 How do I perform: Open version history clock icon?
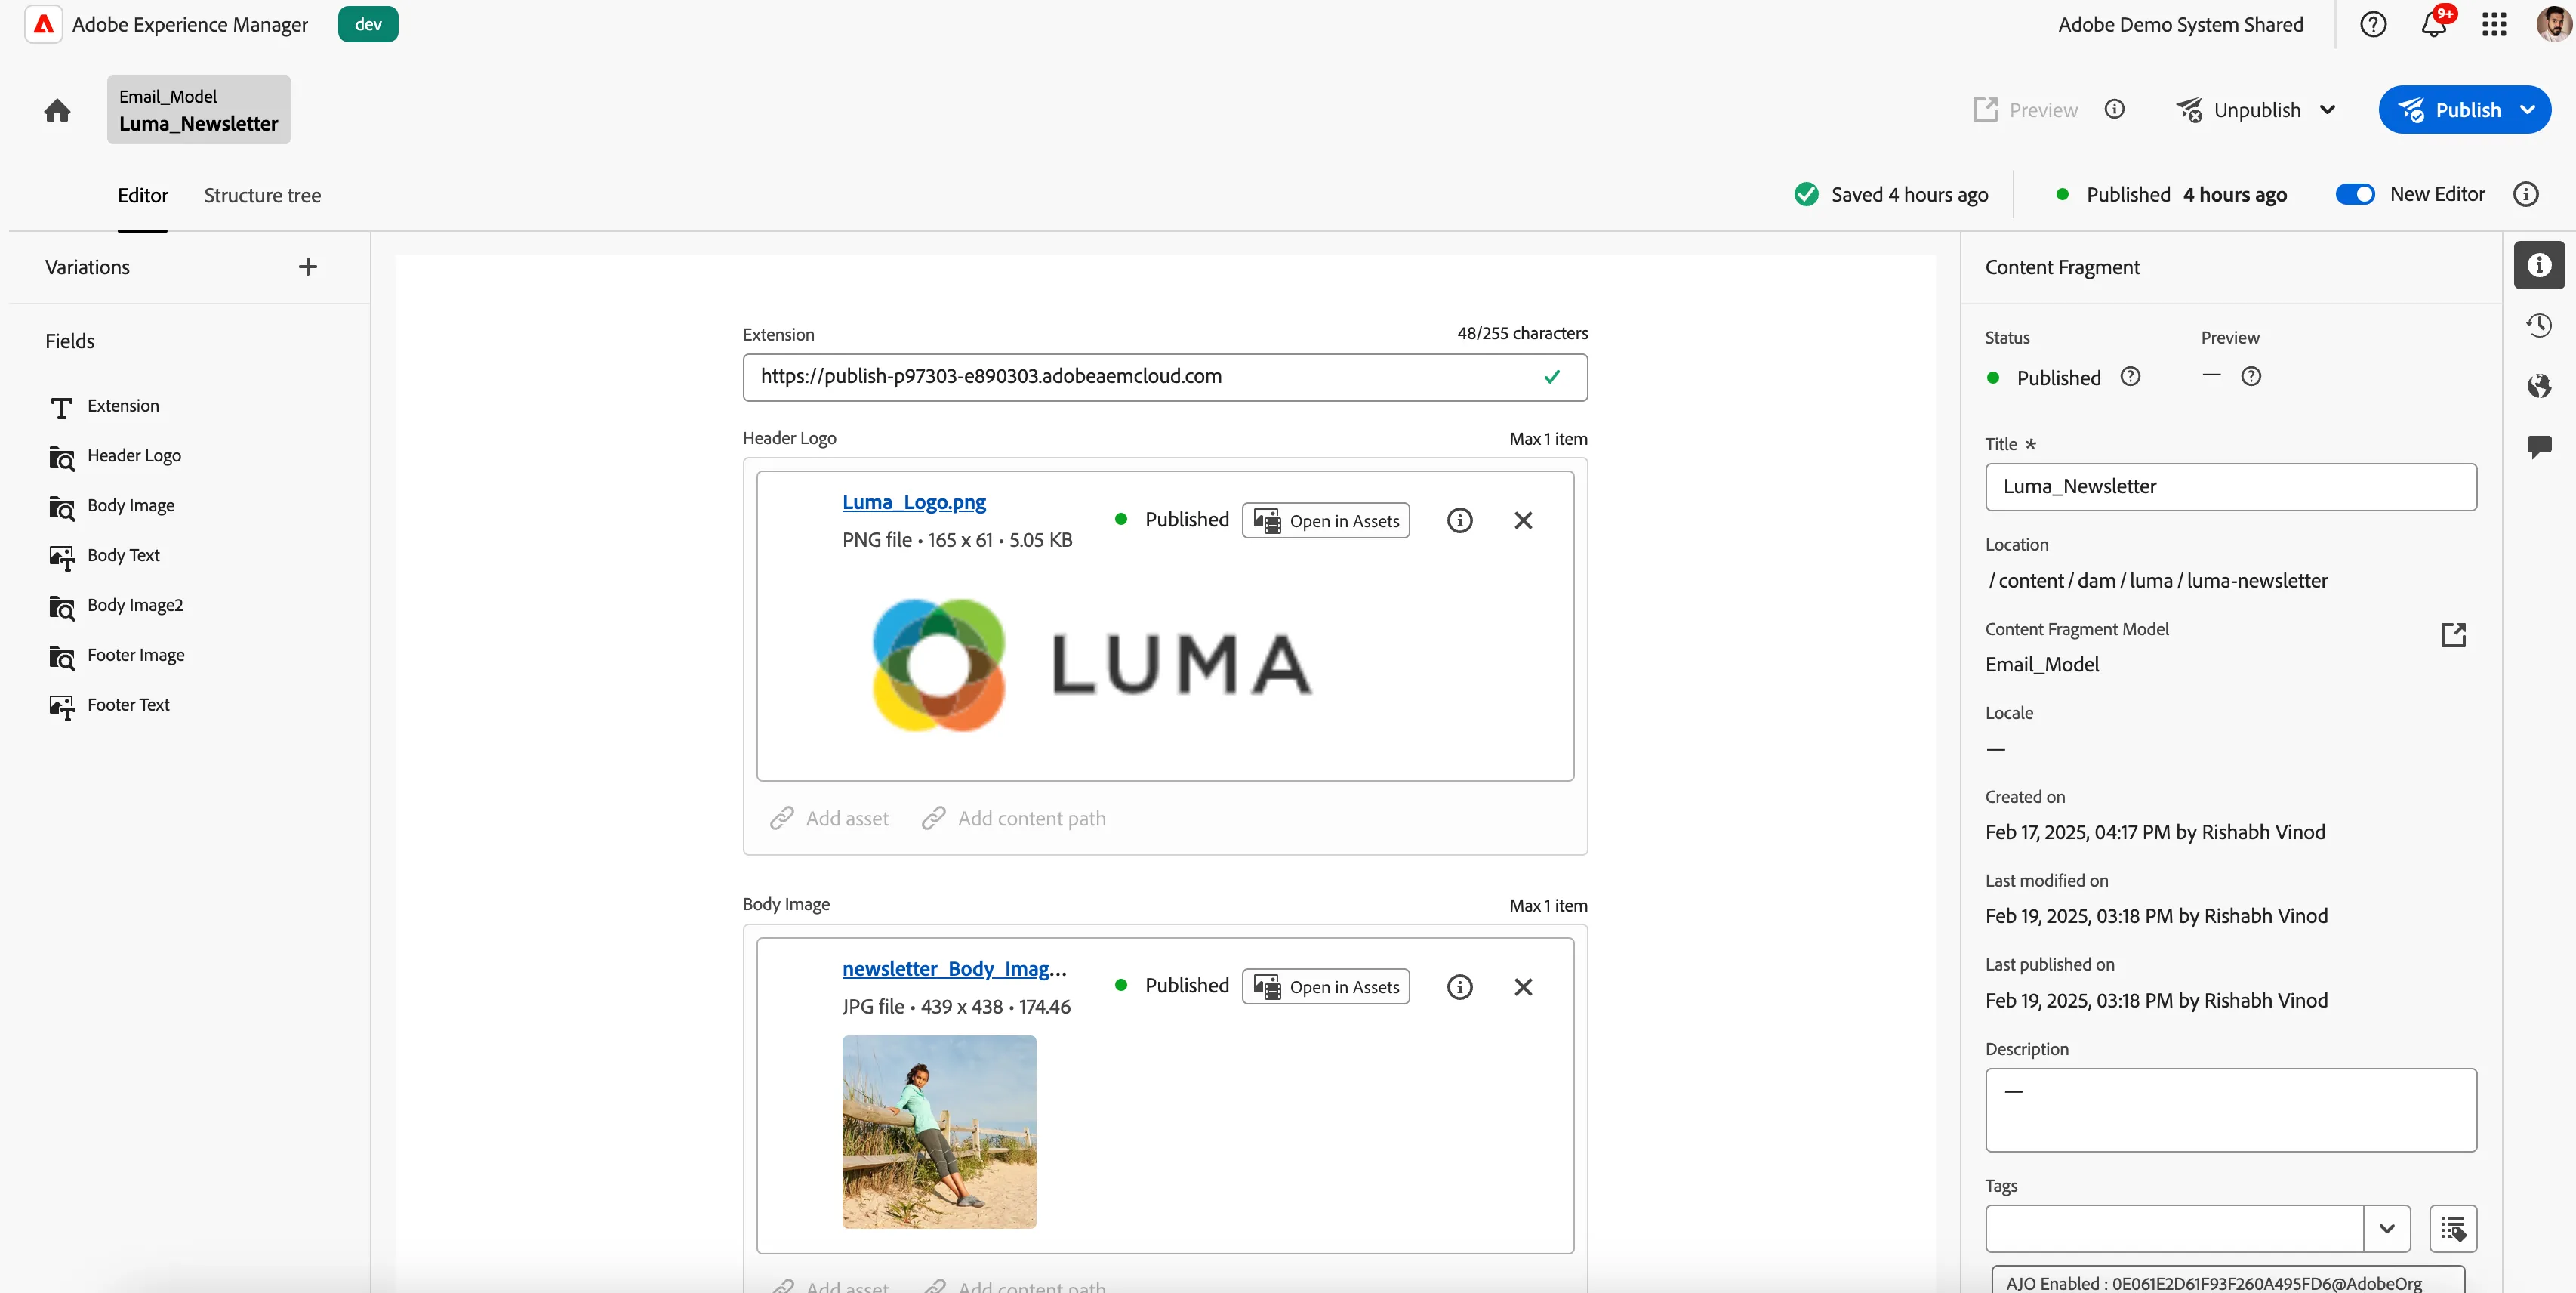click(x=2539, y=325)
